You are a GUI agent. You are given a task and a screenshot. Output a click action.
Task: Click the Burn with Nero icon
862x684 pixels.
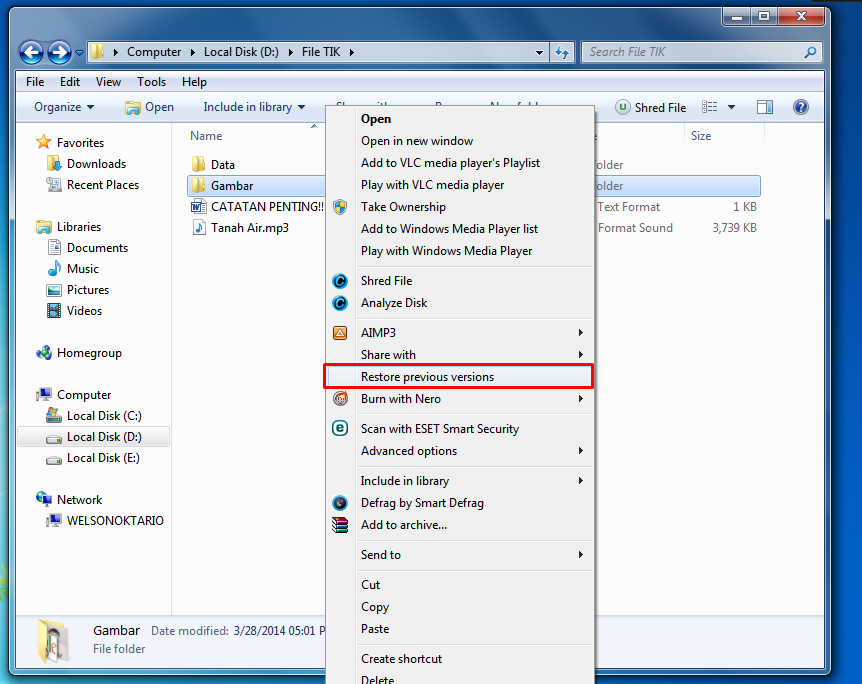point(340,399)
